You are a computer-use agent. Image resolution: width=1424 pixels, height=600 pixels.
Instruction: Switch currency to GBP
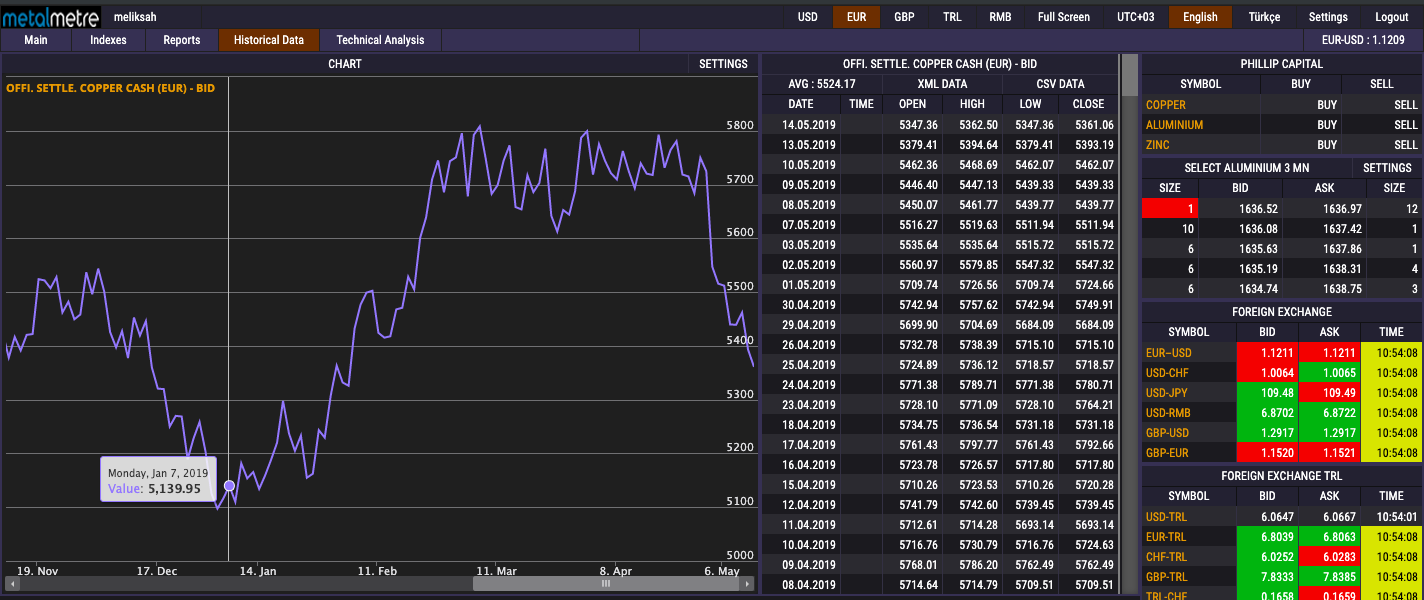click(904, 17)
